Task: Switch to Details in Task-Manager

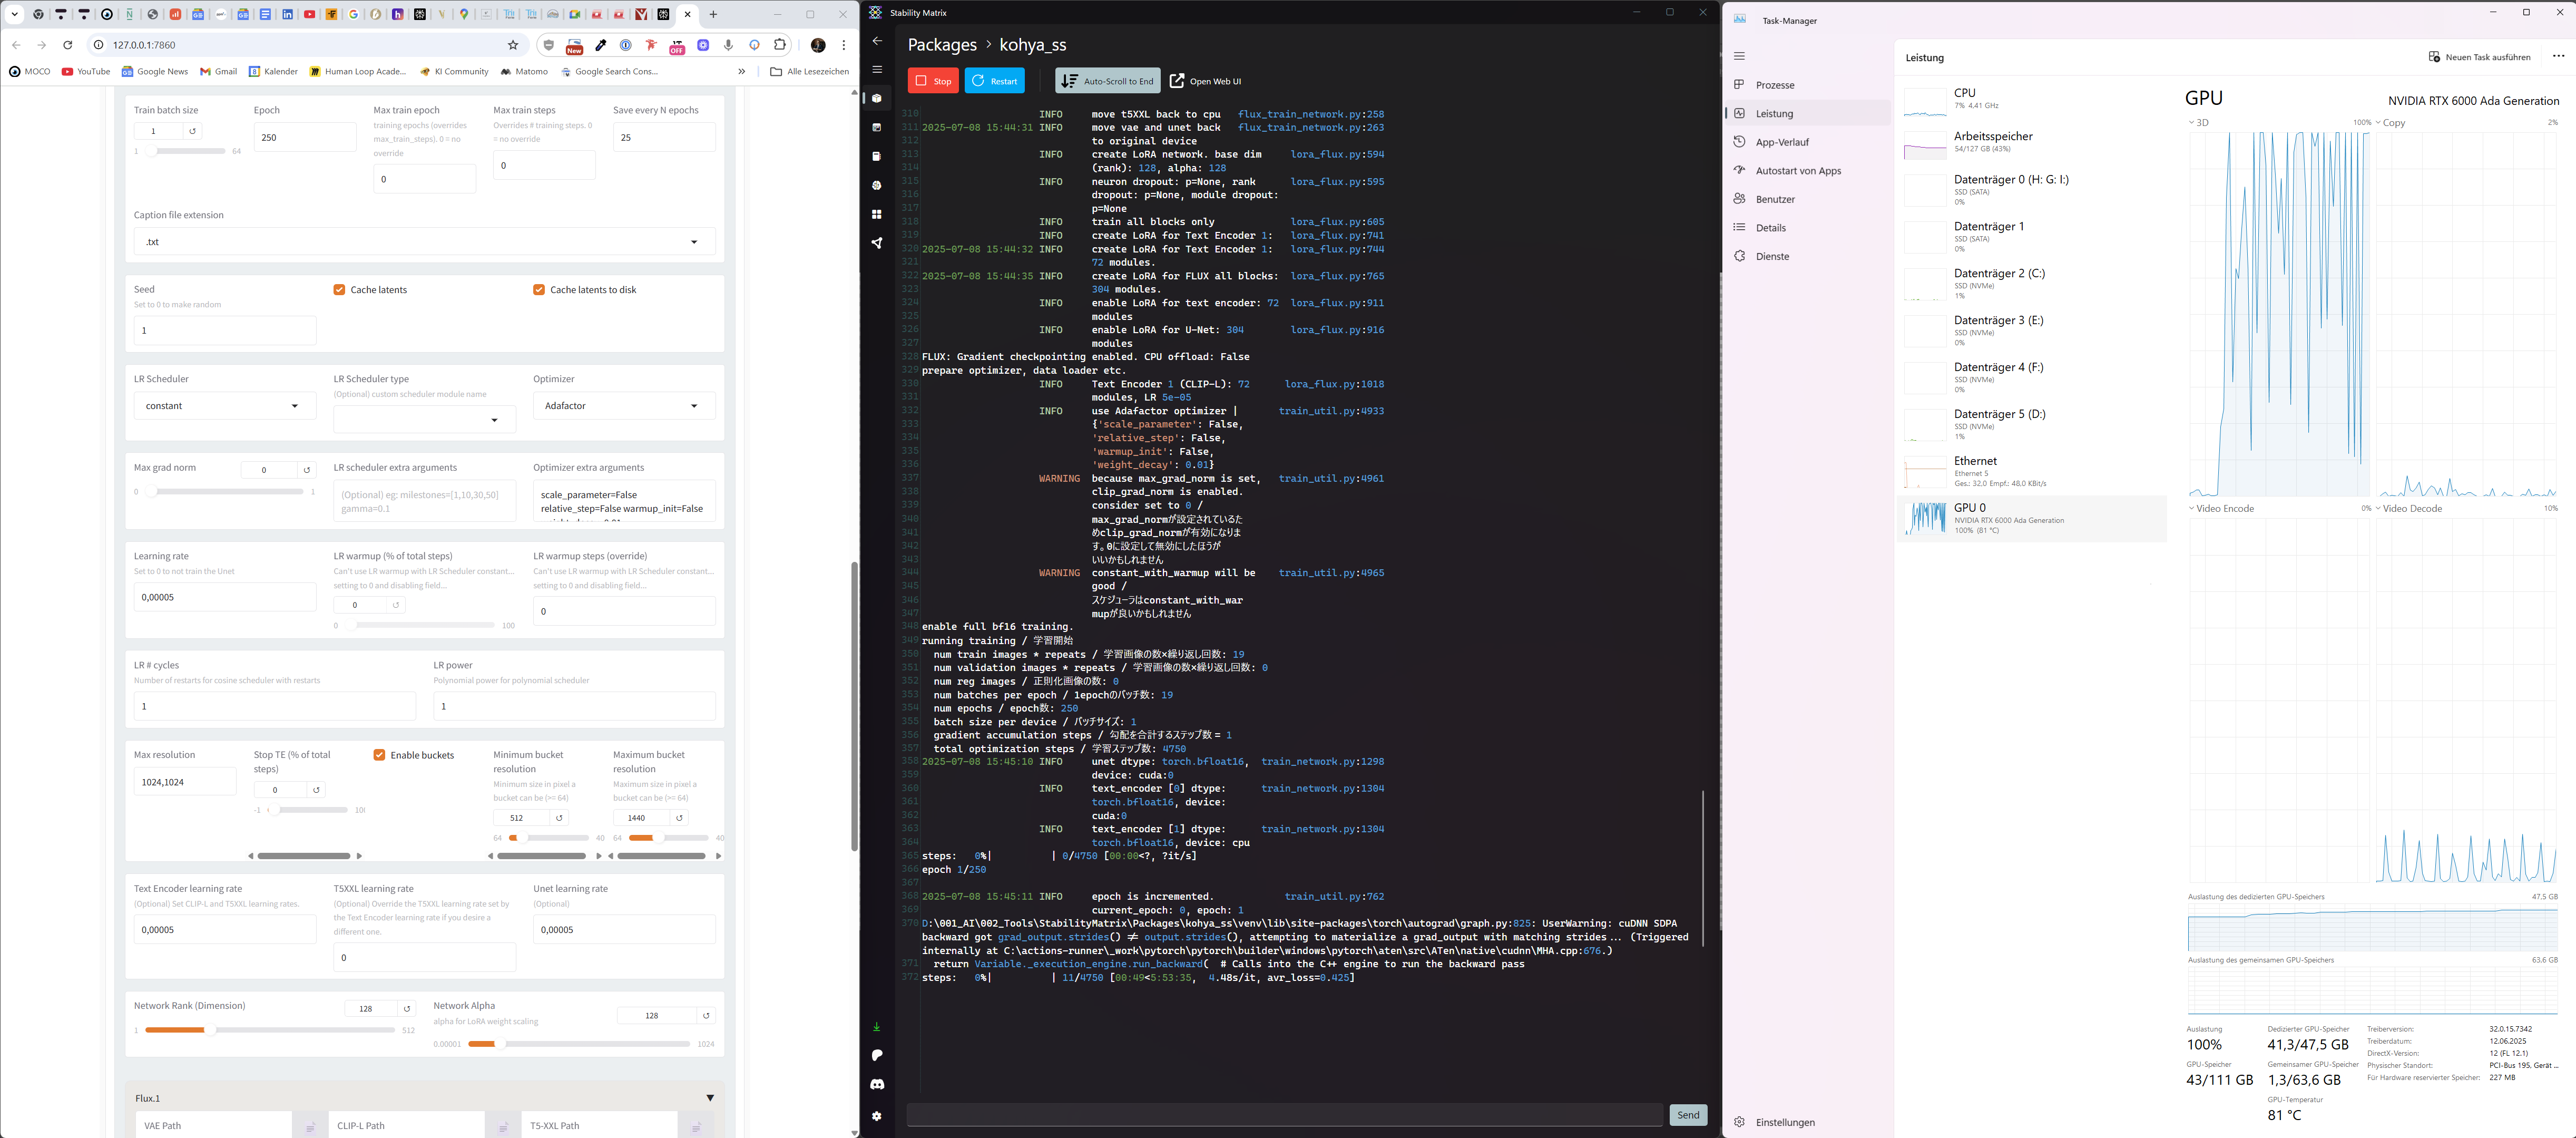Action: click(1770, 228)
